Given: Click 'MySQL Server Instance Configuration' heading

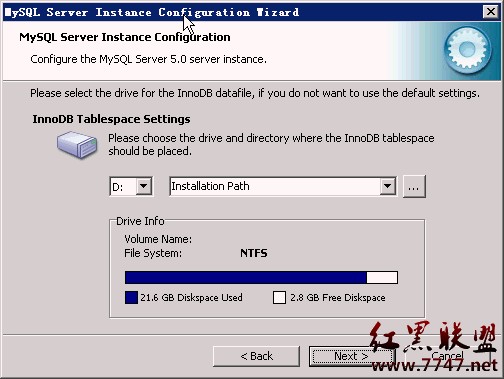Looking at the screenshot, I should (125, 37).
